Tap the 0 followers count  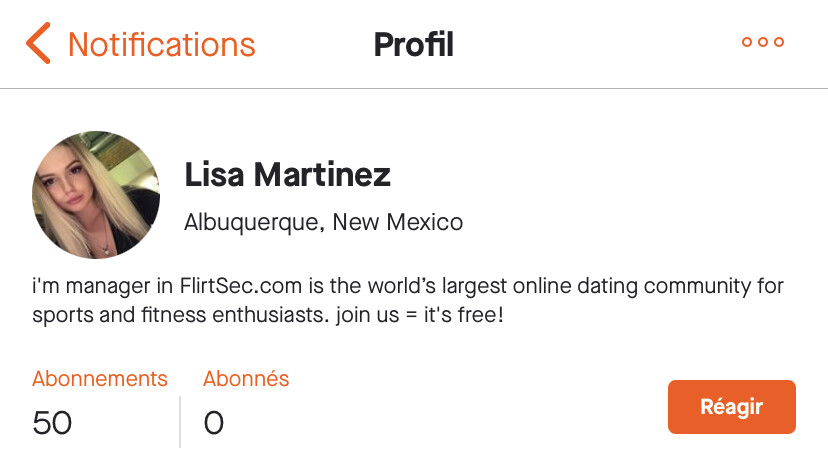213,423
